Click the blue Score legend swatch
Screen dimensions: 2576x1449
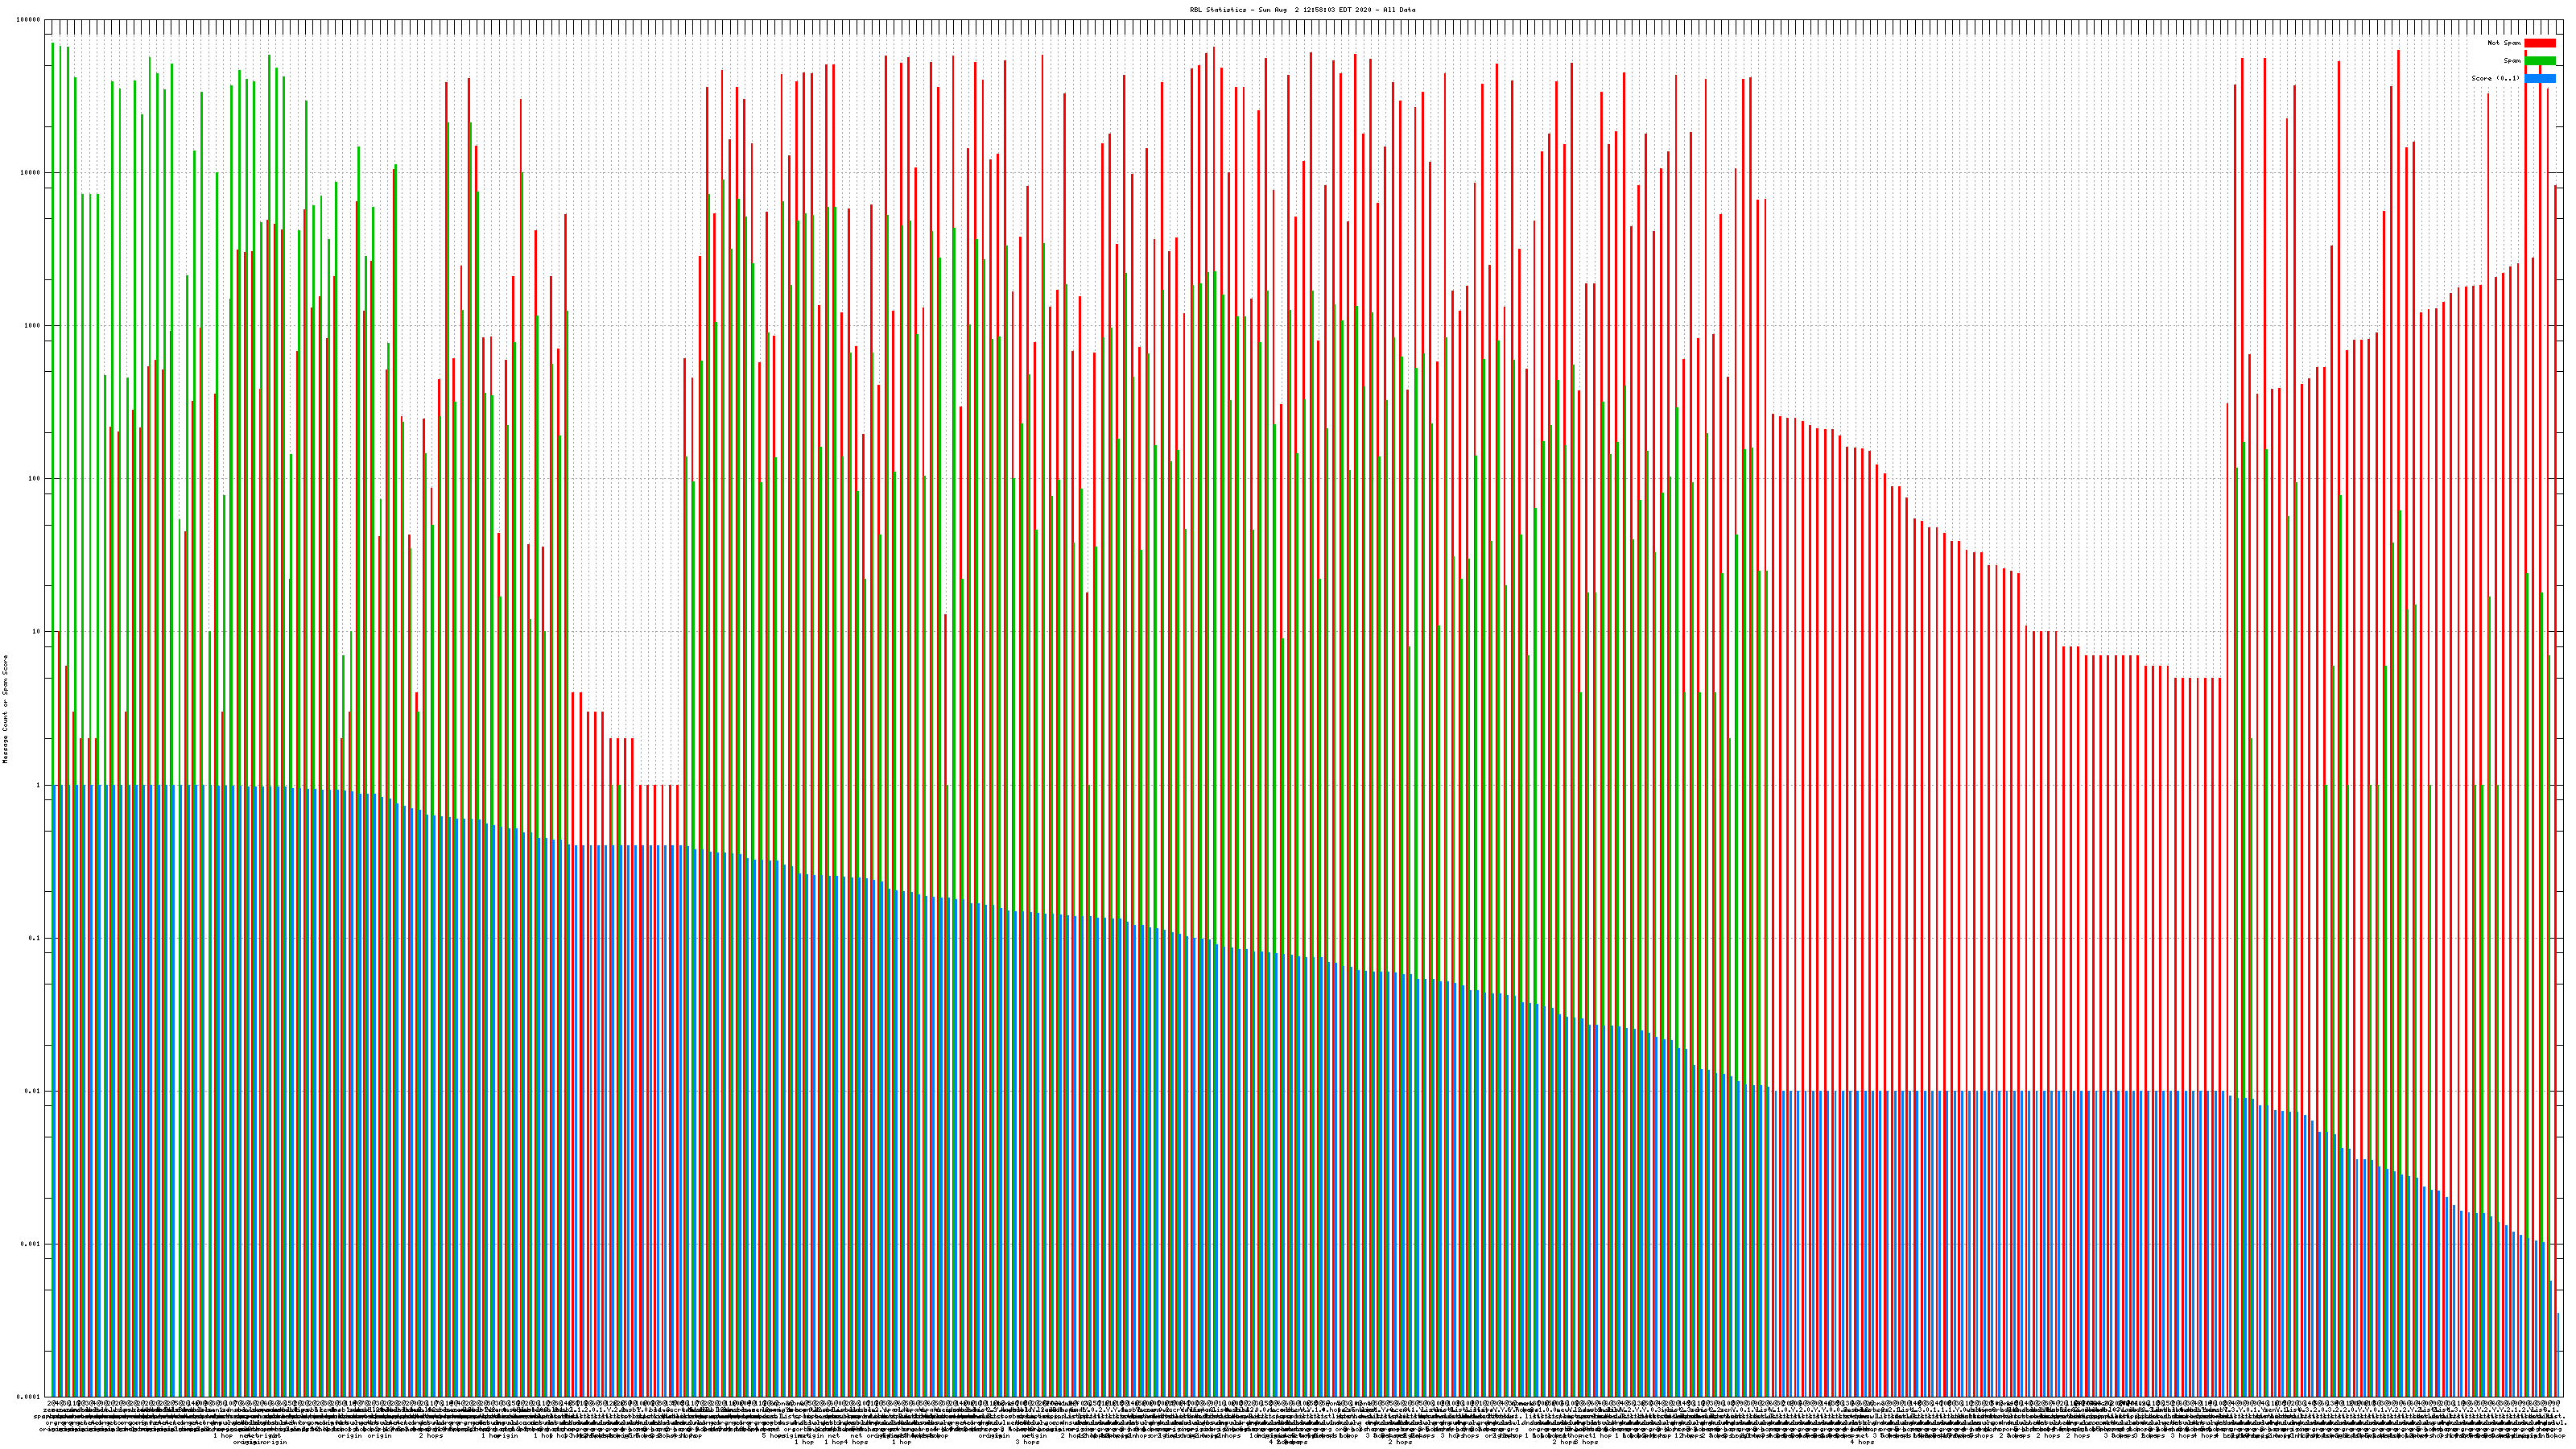coord(2539,78)
